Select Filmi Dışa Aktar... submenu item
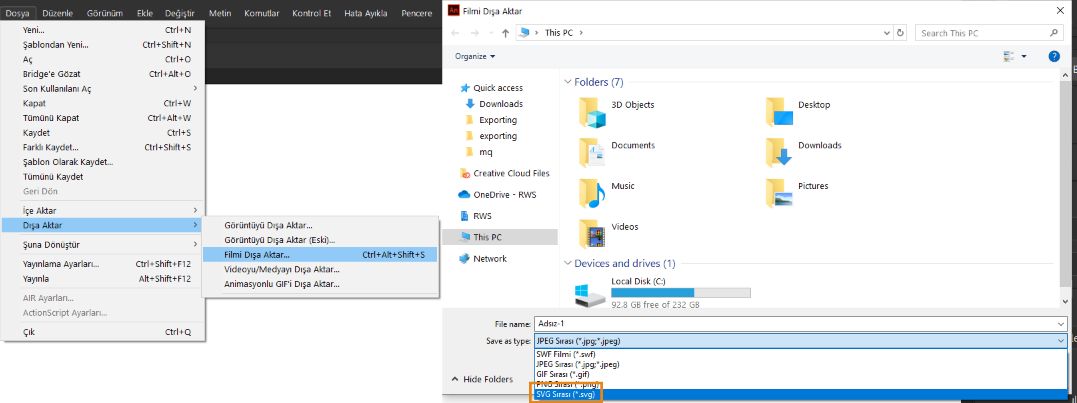 [x=320, y=255]
